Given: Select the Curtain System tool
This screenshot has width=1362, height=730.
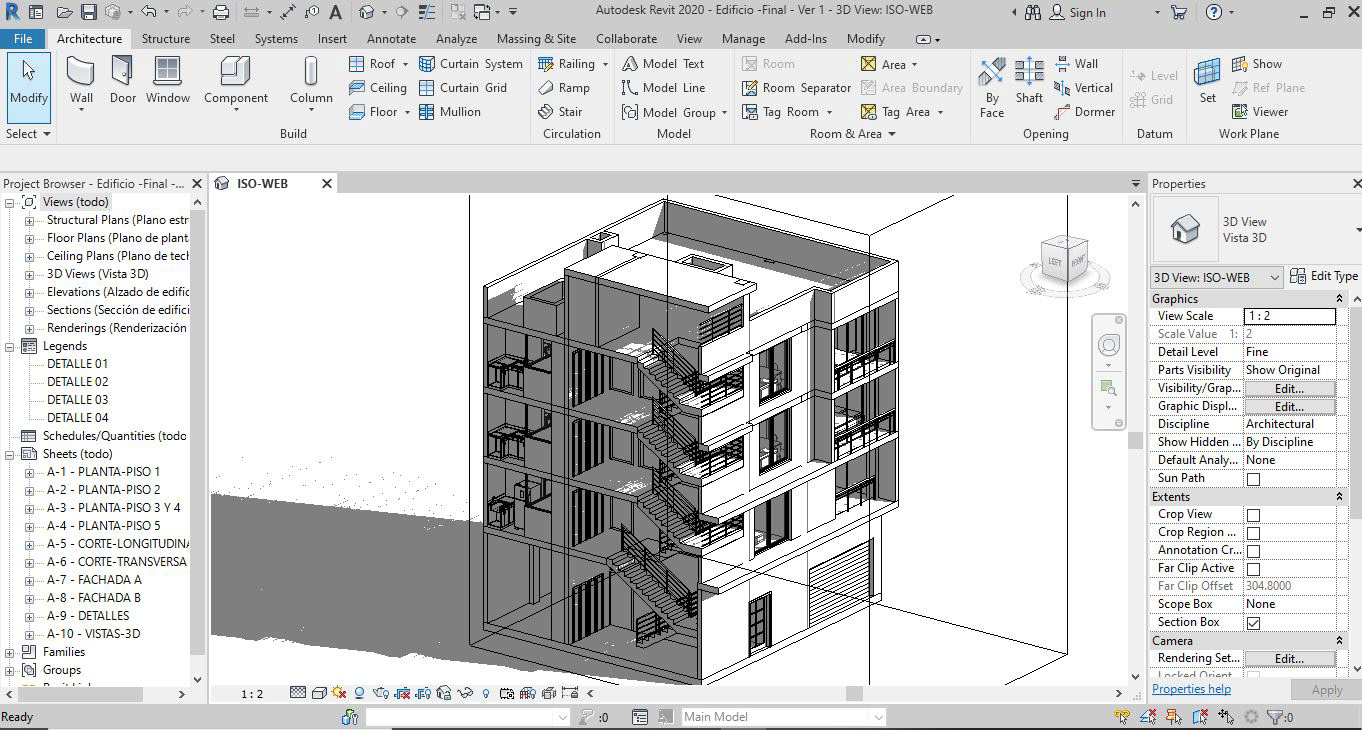Looking at the screenshot, I should point(470,64).
